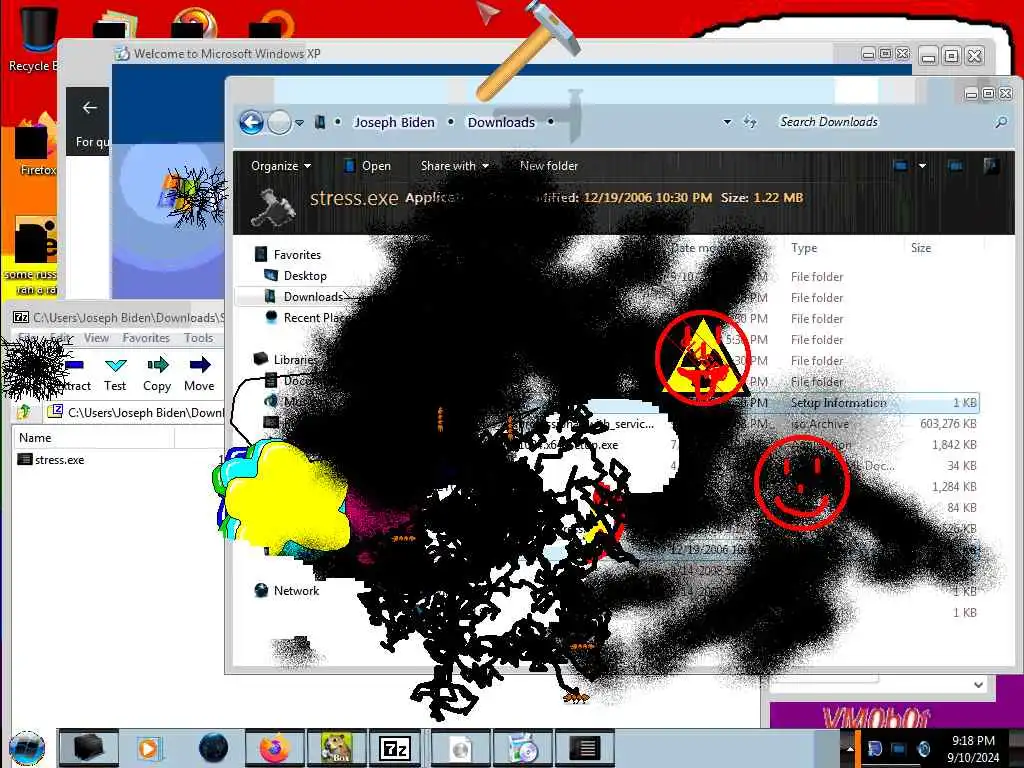Open Explorer help icon in command bar
Screen dimensions: 1024x768
pos(991,166)
